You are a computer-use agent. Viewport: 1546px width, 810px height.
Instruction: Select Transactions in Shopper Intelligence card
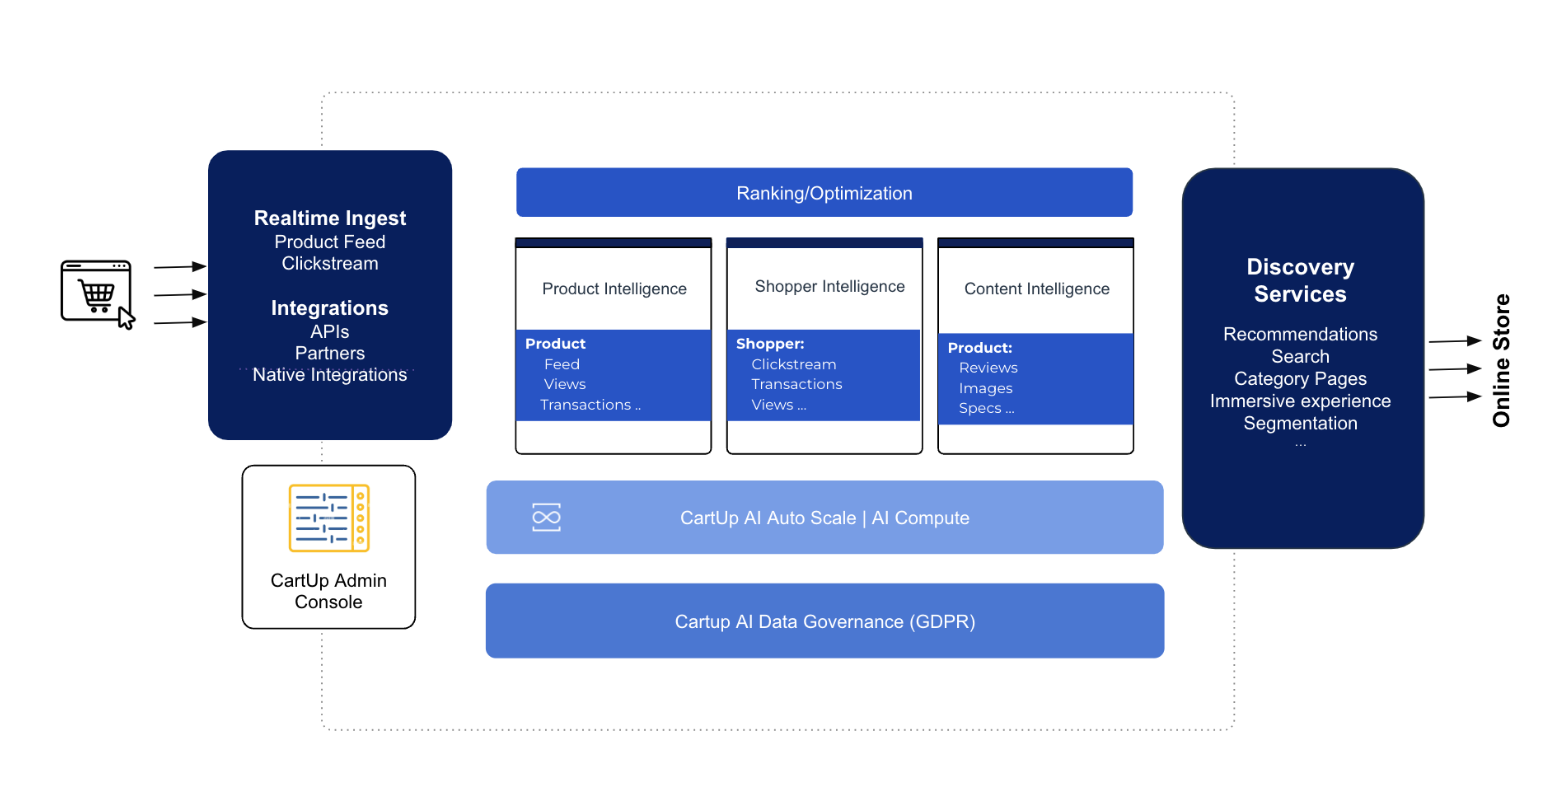click(x=797, y=385)
